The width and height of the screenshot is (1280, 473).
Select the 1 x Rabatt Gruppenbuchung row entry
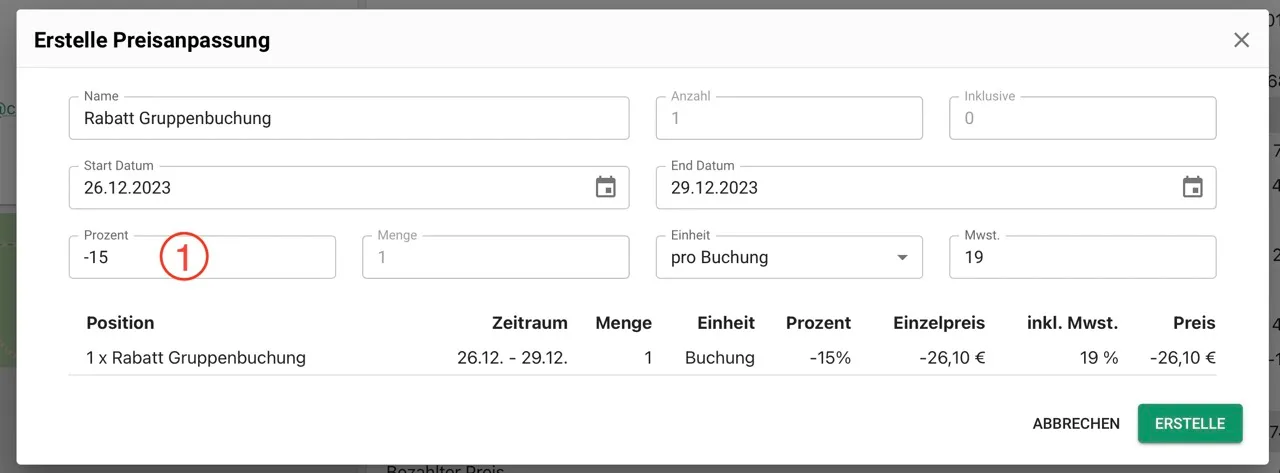[x=196, y=357]
